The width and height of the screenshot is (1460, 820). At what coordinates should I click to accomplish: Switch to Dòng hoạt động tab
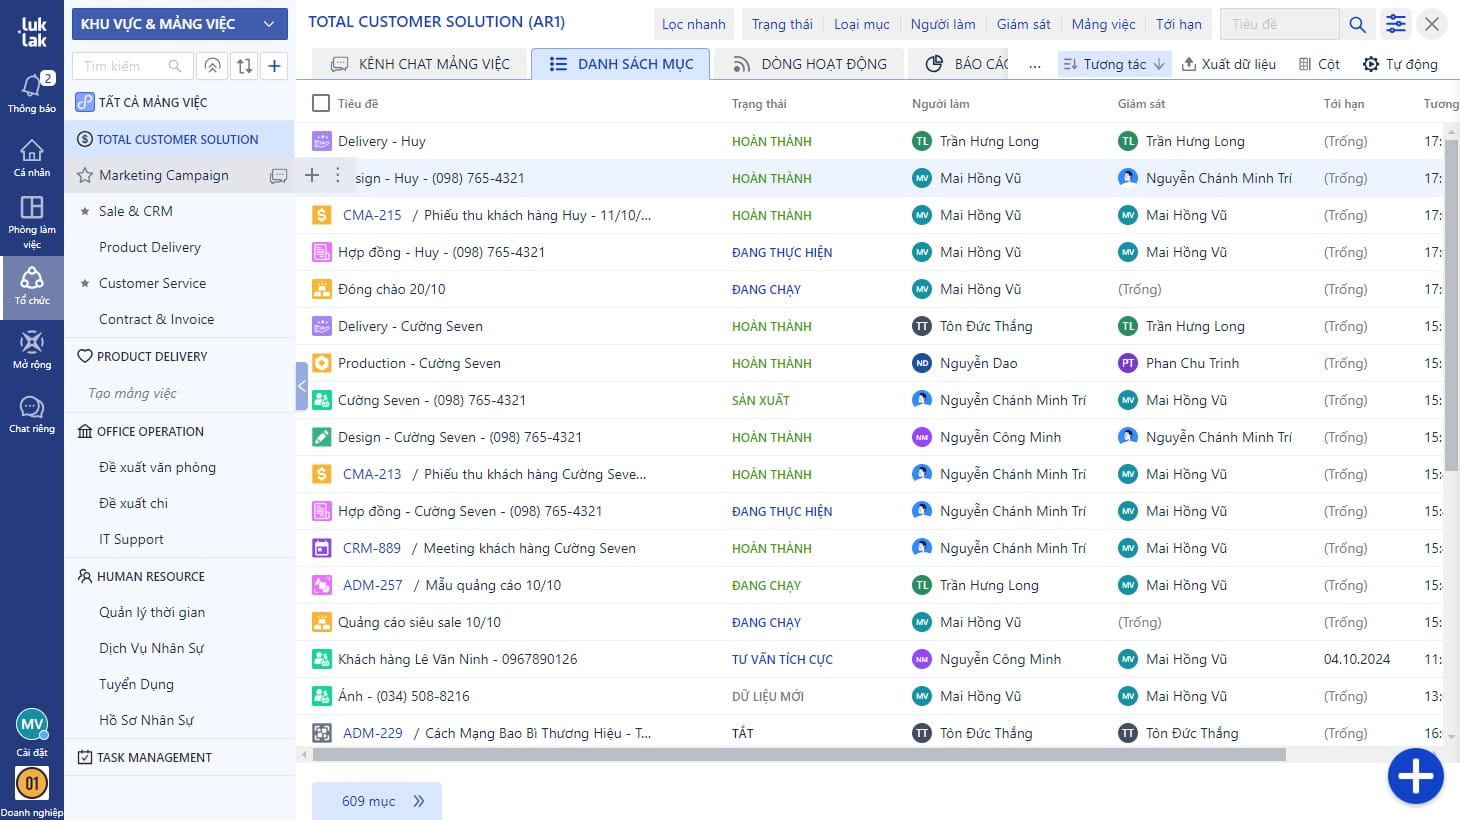click(x=809, y=64)
